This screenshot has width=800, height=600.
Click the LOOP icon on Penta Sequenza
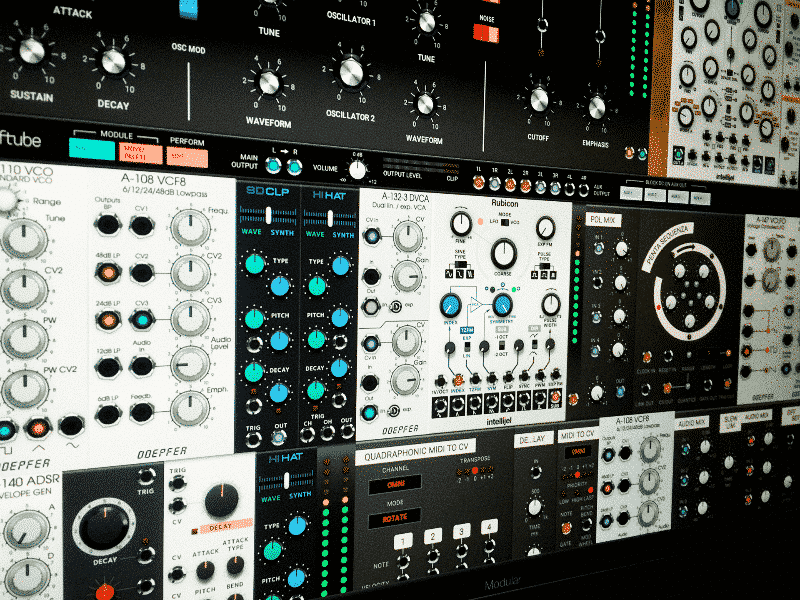pos(728,352)
